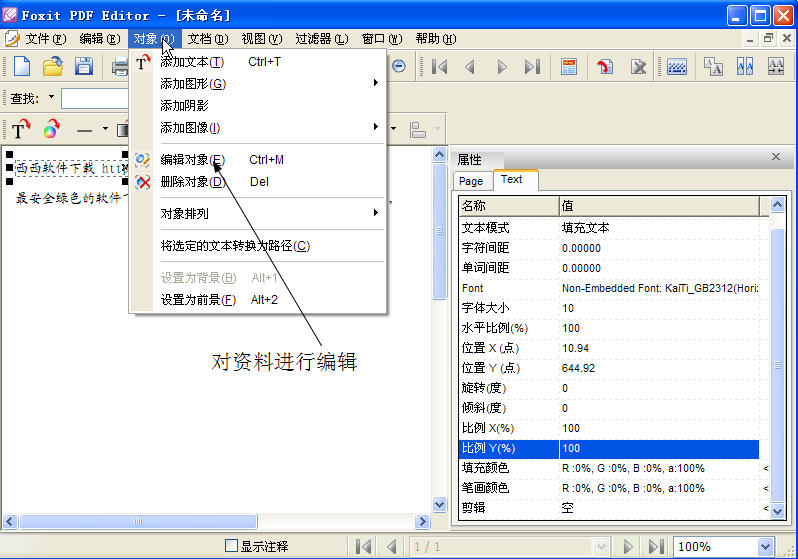Click the T icon beside 添加文本 in menu
This screenshot has width=798, height=559.
143,62
